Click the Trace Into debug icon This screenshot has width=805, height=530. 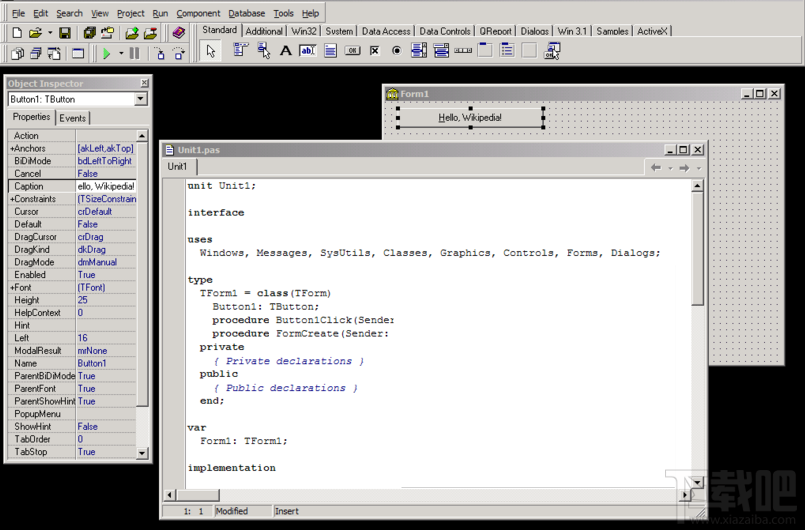click(160, 53)
